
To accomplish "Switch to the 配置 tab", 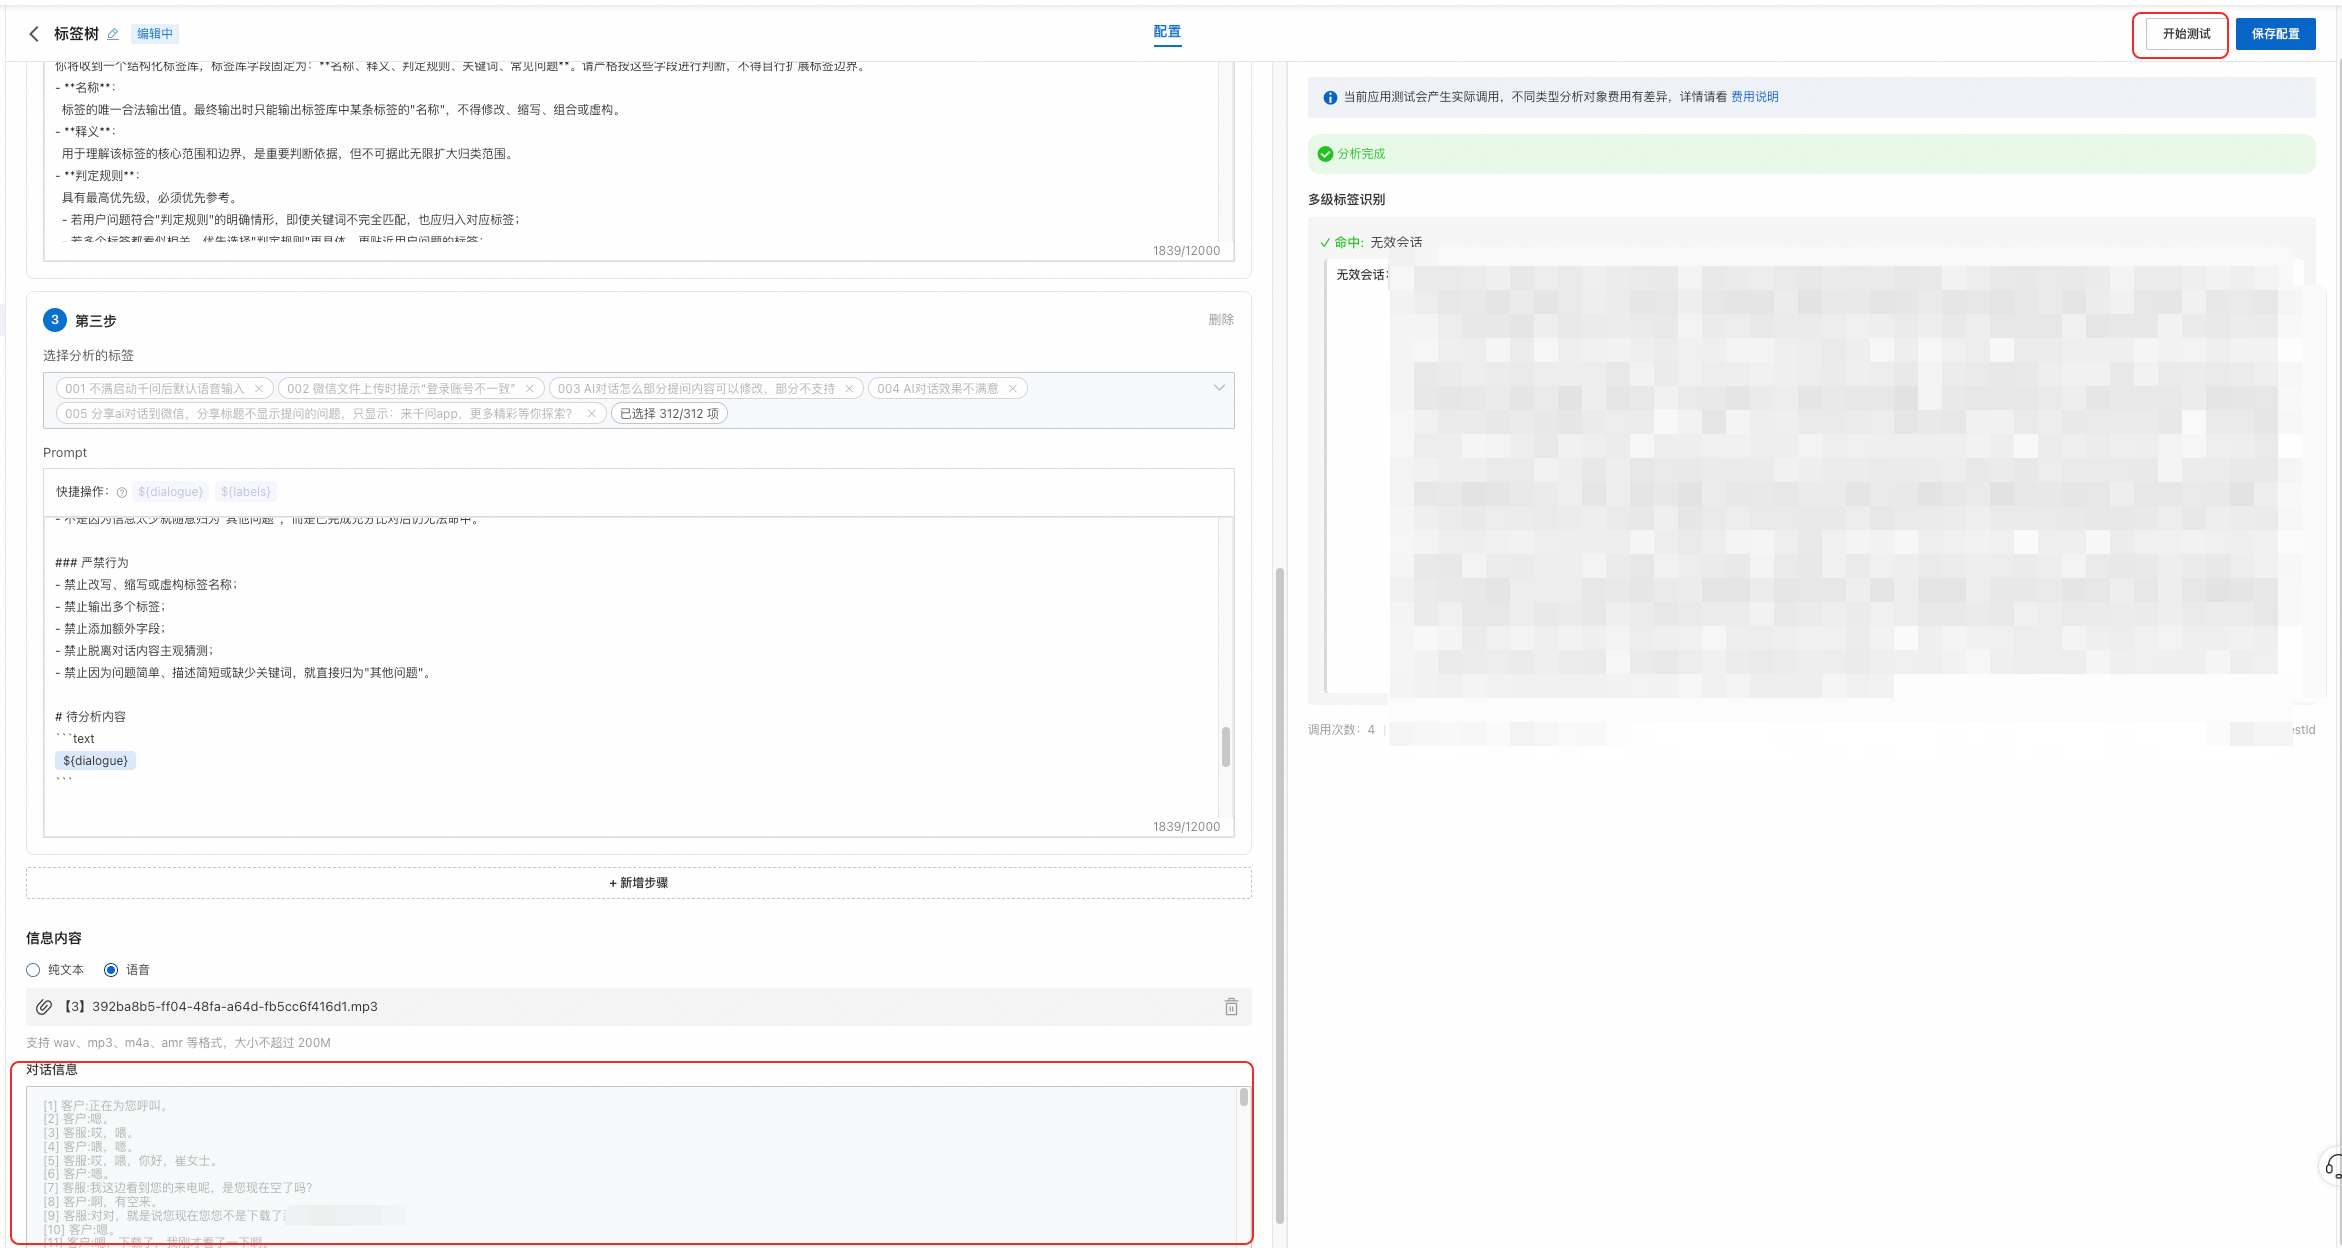I will pyautogui.click(x=1167, y=32).
